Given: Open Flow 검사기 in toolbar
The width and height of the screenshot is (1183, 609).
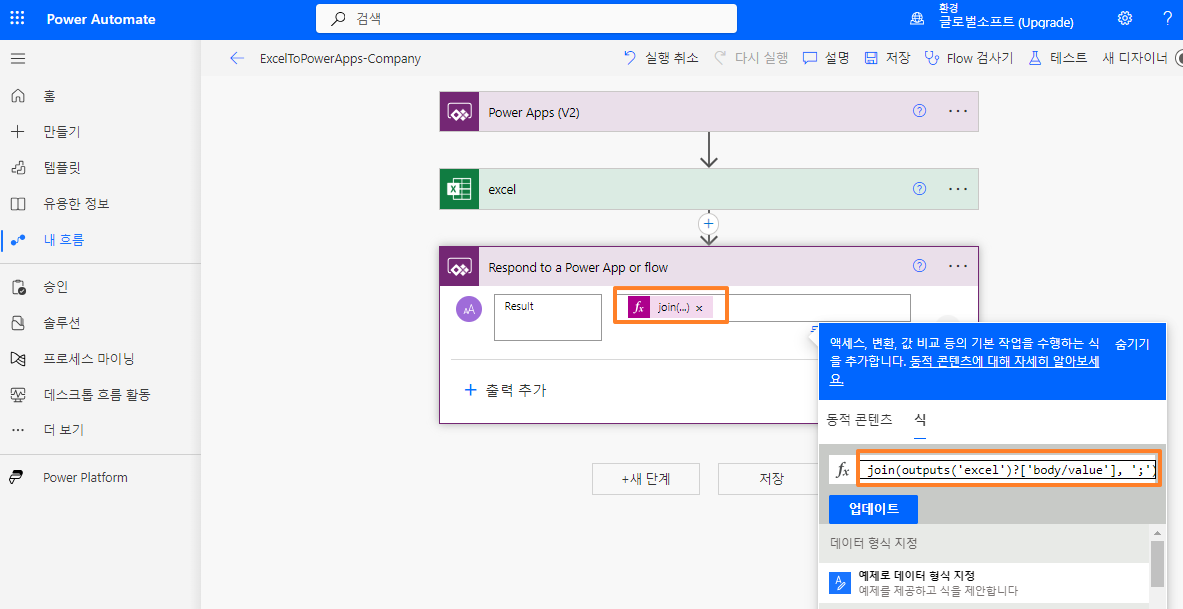Looking at the screenshot, I should coord(969,58).
